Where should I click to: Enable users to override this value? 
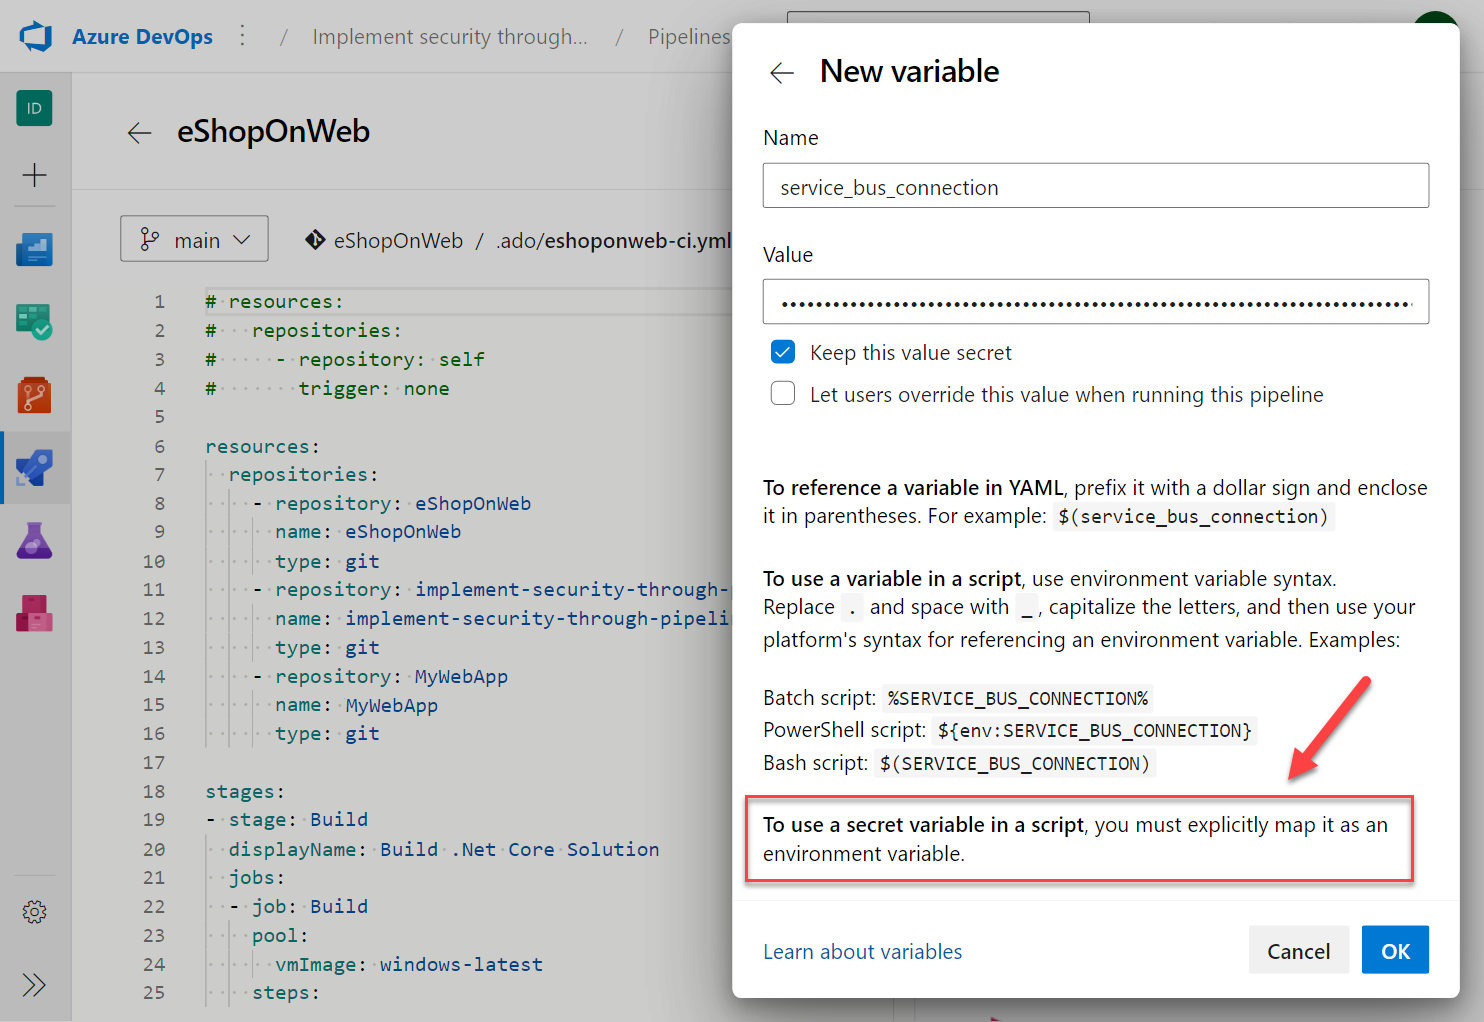pyautogui.click(x=783, y=393)
